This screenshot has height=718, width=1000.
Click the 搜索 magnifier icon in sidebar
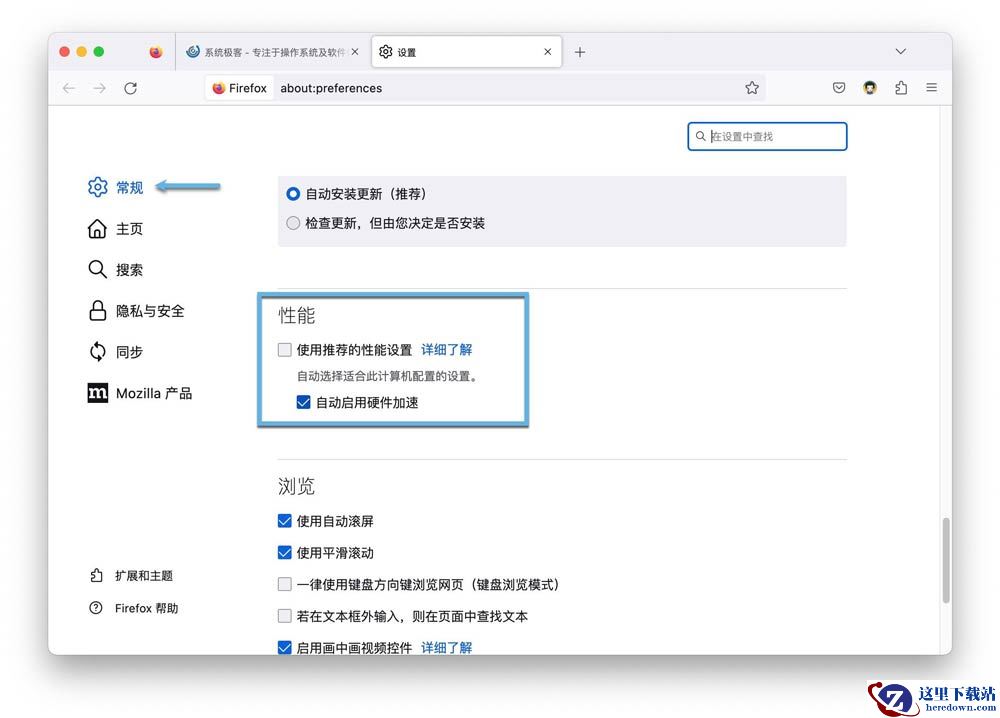coord(97,269)
